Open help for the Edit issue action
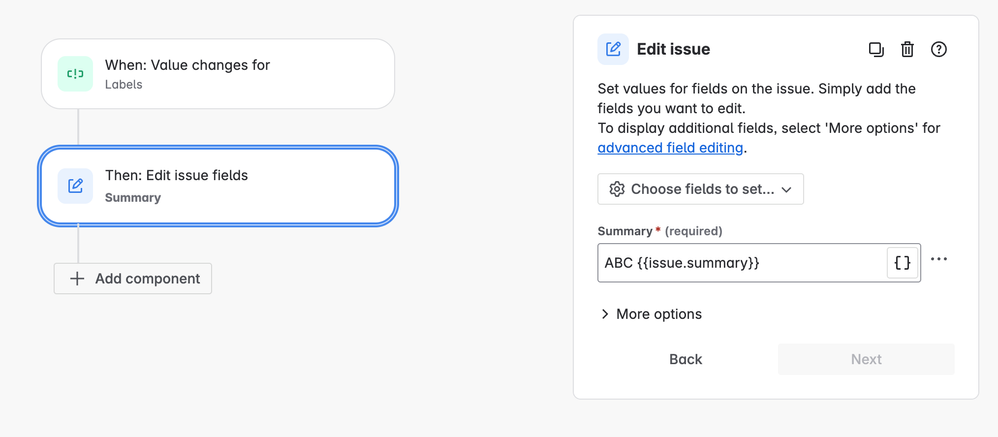 [x=938, y=49]
